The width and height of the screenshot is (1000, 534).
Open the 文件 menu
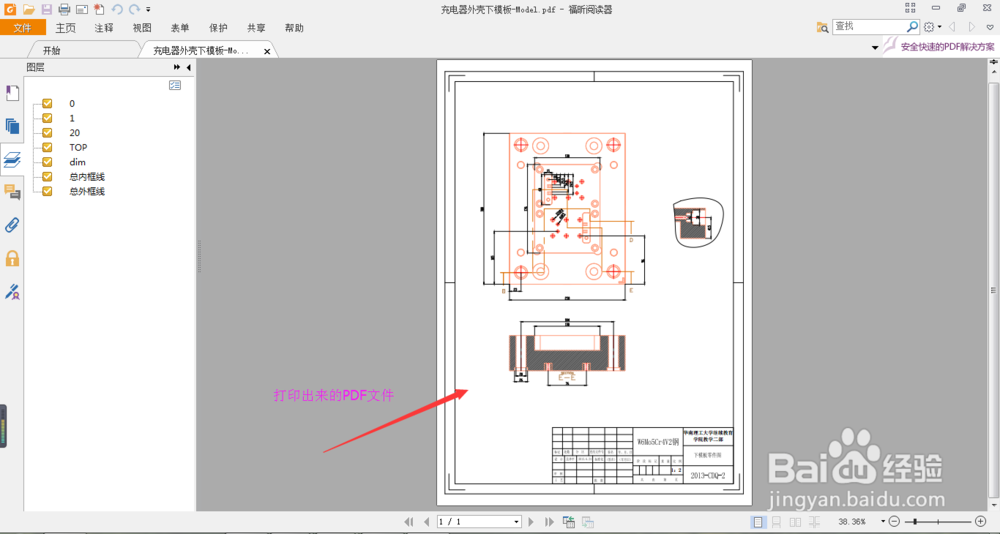pos(23,27)
